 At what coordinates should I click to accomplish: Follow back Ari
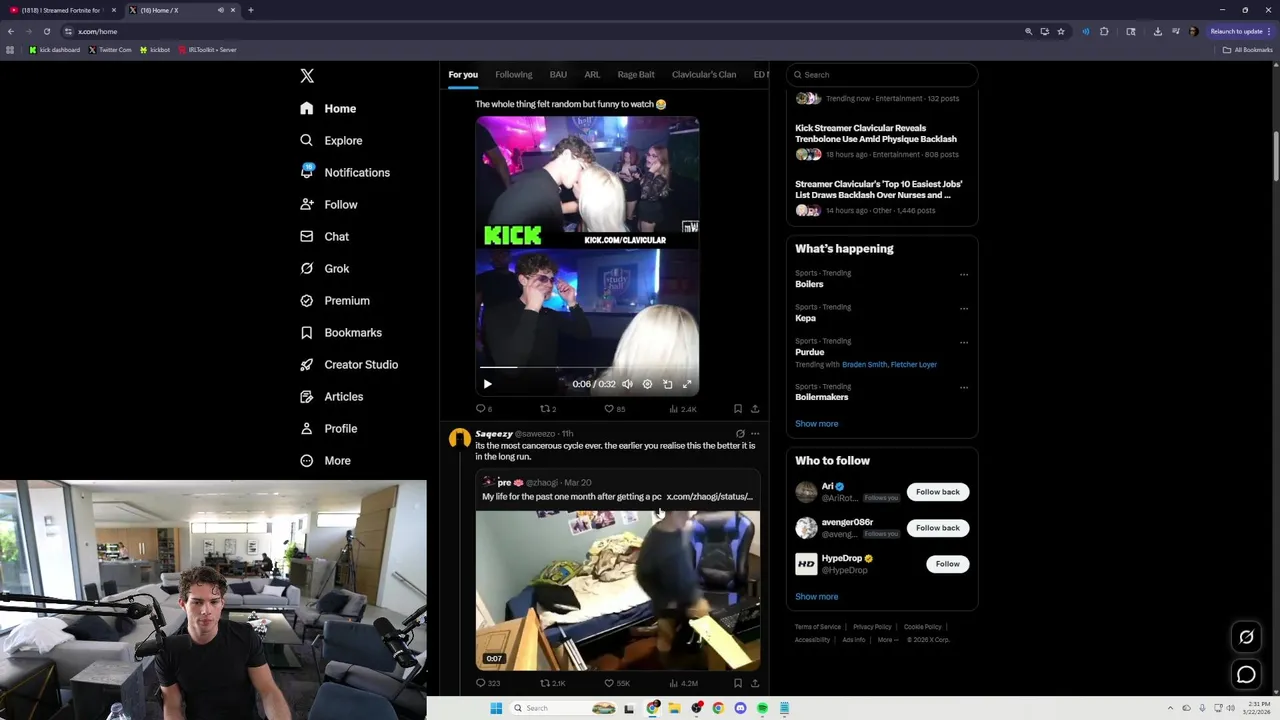pos(937,492)
